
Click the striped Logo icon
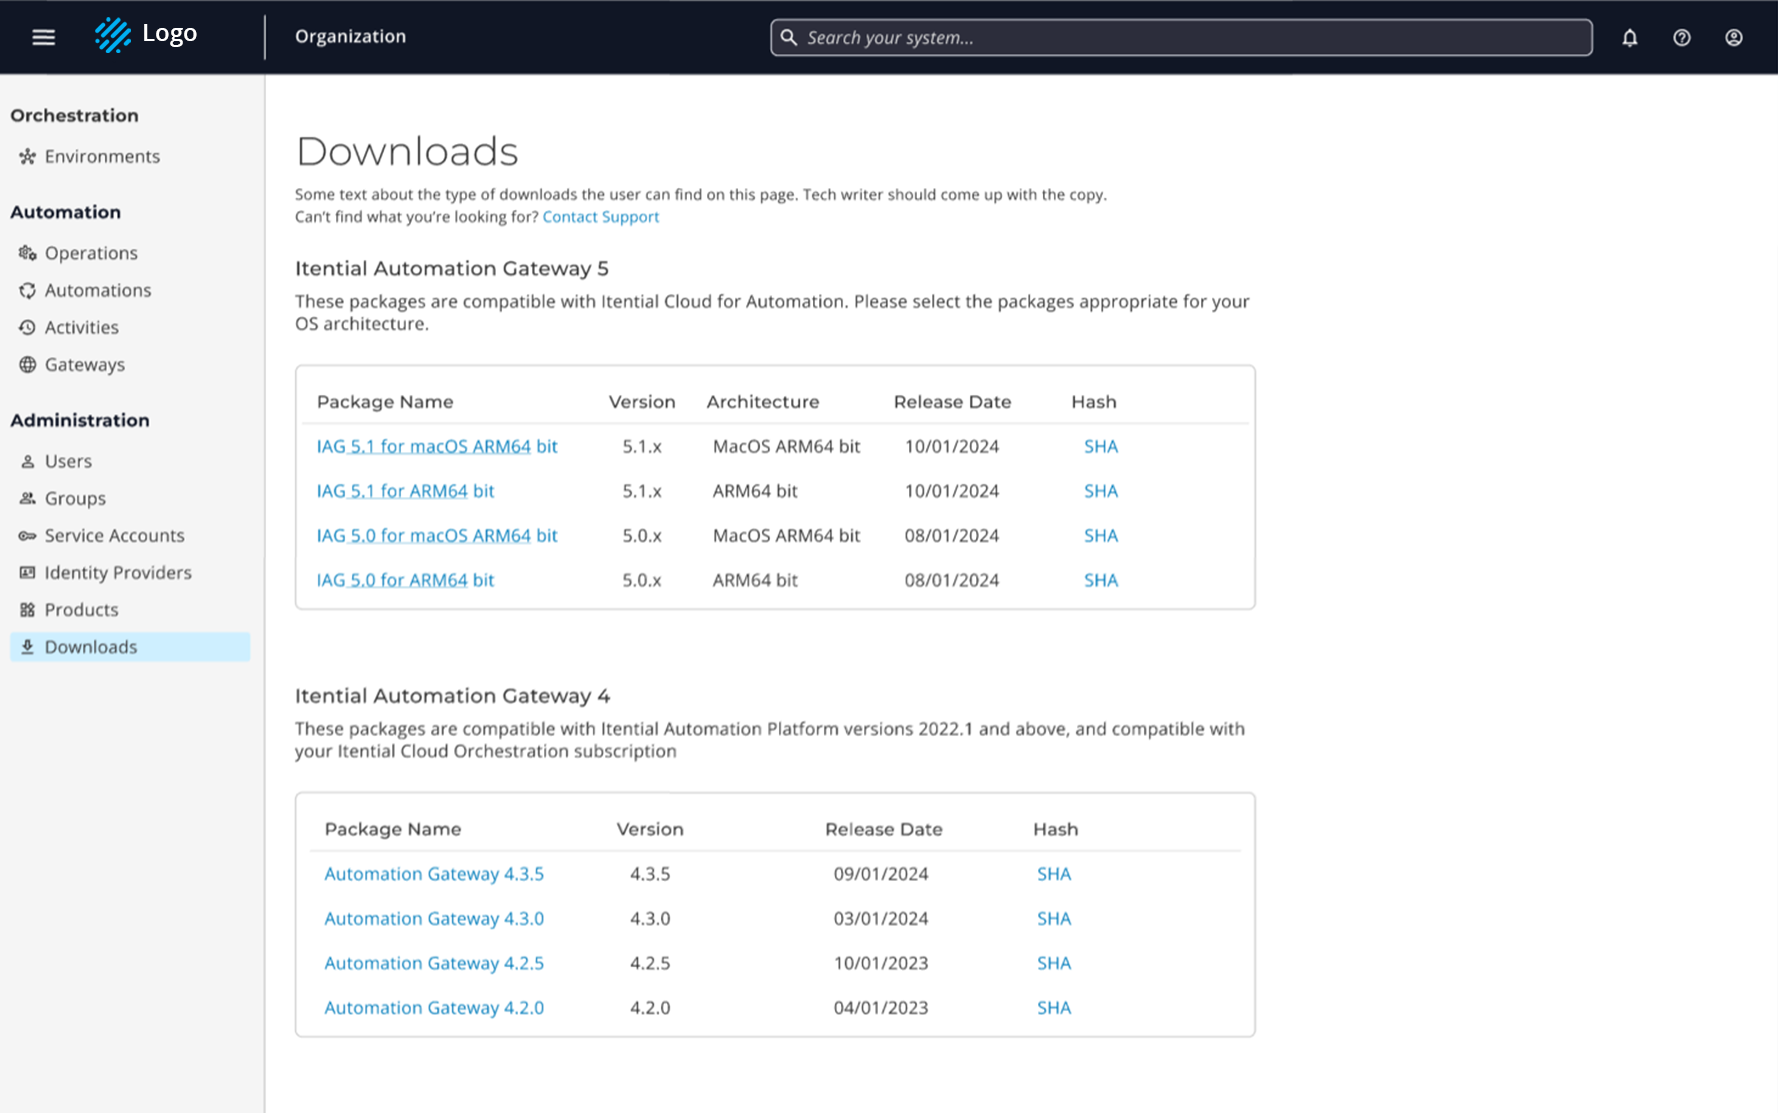coord(113,36)
